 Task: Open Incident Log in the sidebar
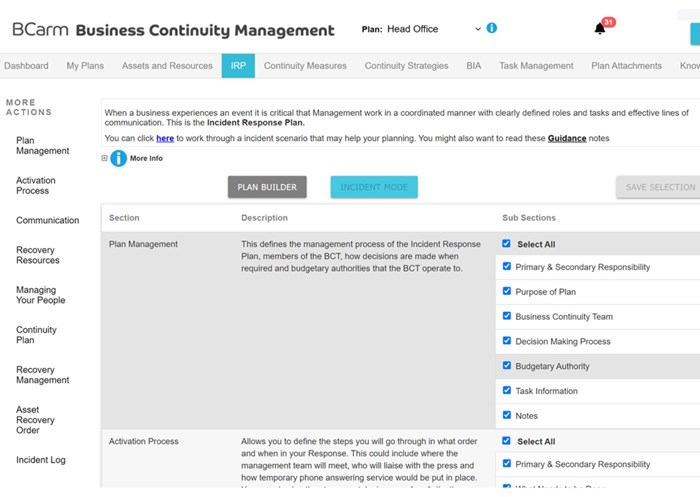41,460
